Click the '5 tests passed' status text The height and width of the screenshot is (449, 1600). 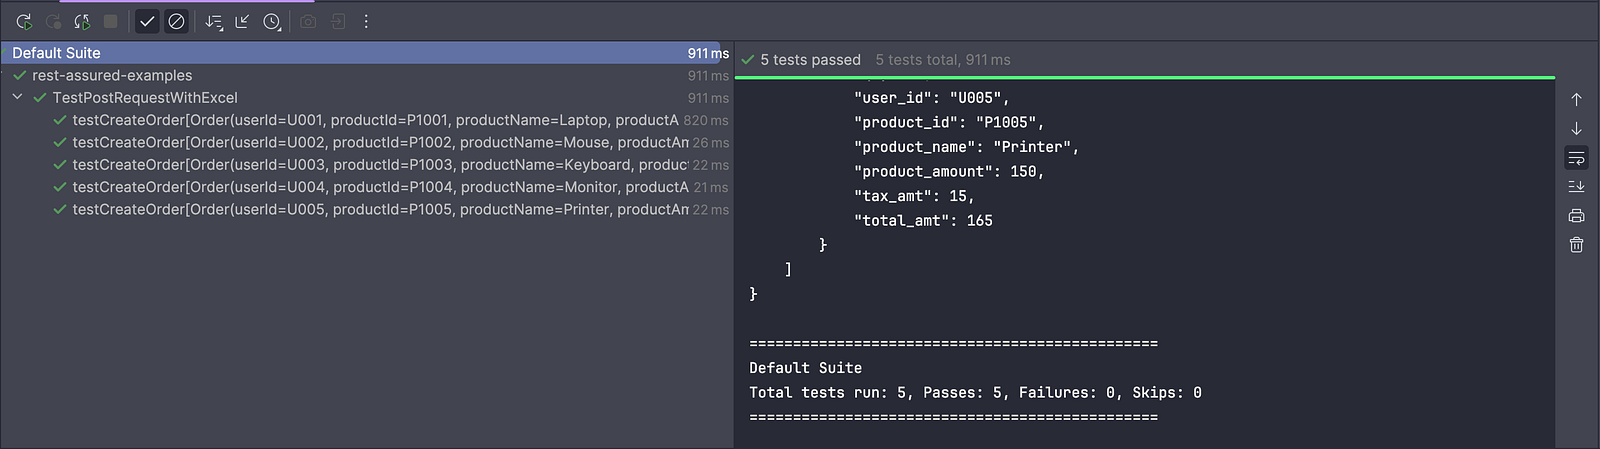point(810,60)
